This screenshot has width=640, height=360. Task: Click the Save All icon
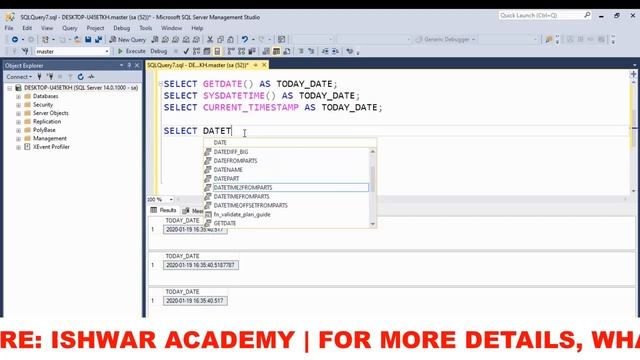tap(98, 40)
